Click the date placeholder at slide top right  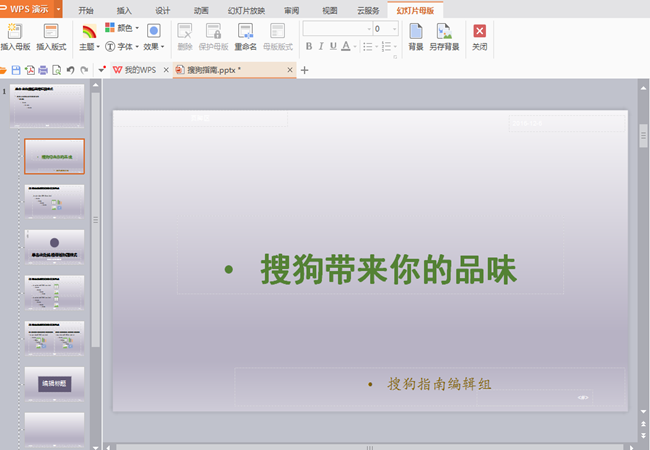(x=567, y=123)
